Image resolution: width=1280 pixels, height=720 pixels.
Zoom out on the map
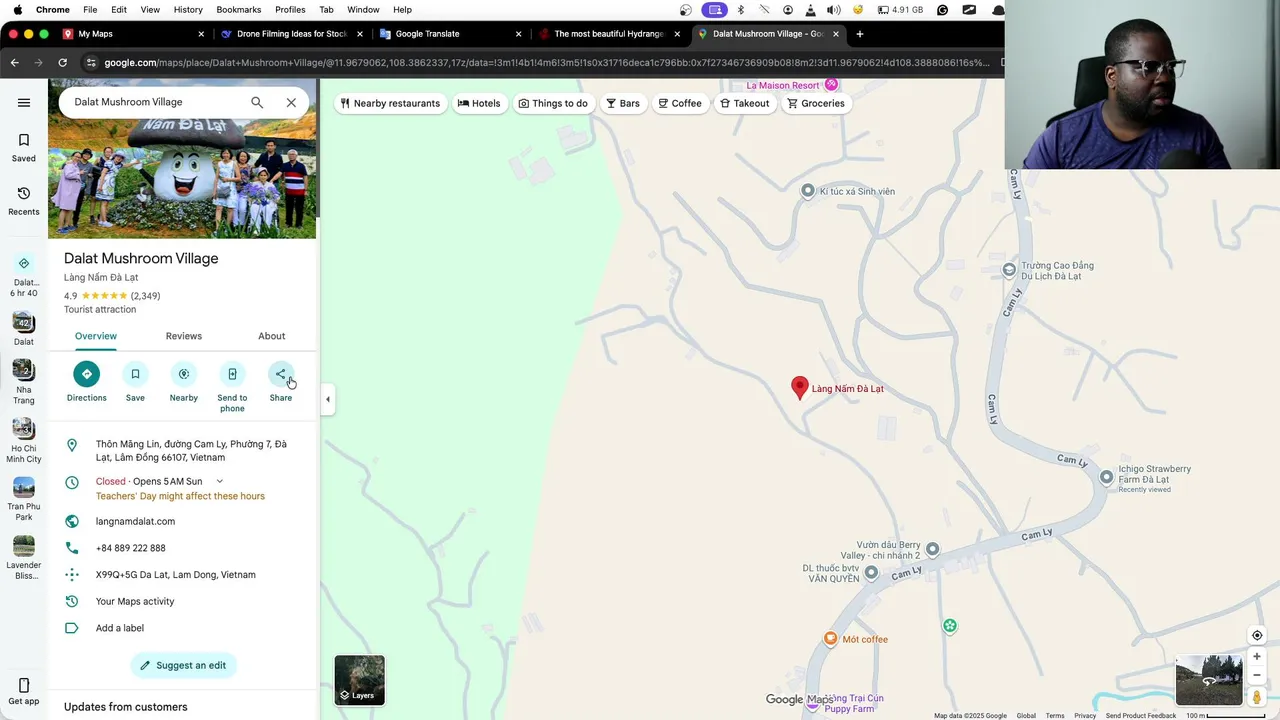(1257, 675)
